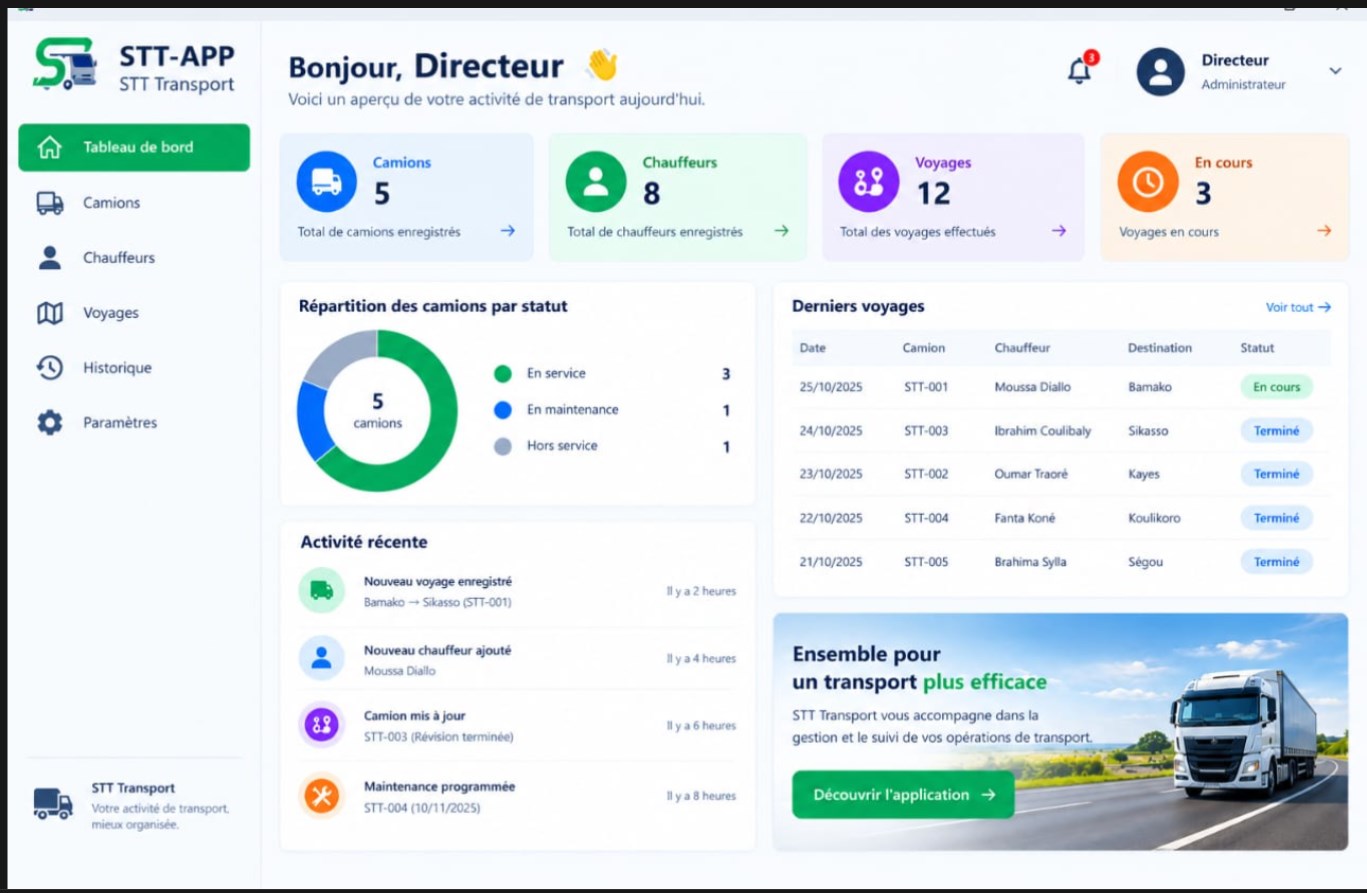Viewport: 1367px width, 893px height.
Task: Click the truck icon beside Camions menu
Action: point(50,203)
